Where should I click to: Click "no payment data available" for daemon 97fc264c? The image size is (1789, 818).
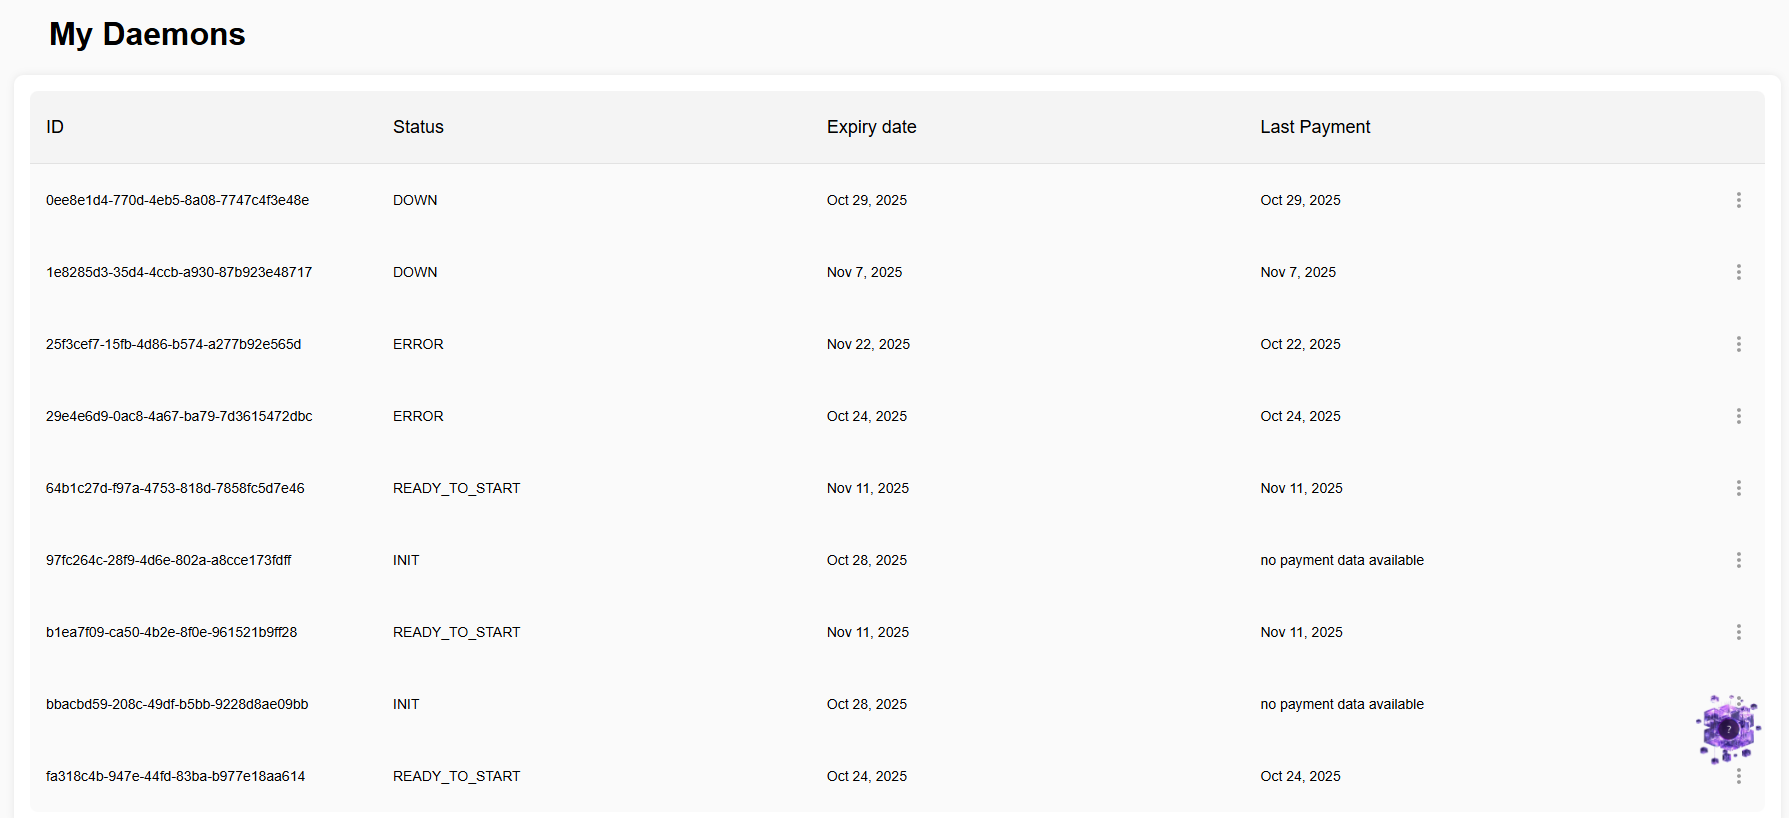point(1341,560)
